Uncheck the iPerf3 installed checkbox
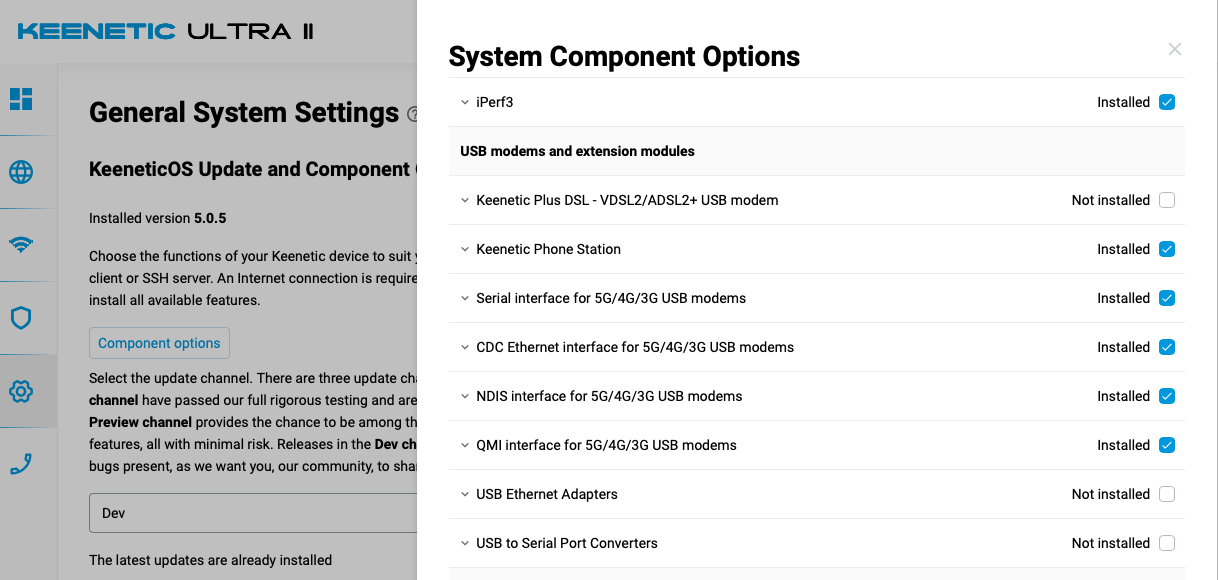Screen dimensions: 1218x580 coord(1167,102)
